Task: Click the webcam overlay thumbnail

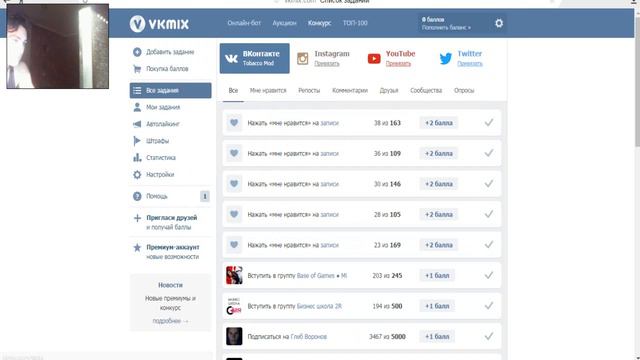Action: pos(58,46)
